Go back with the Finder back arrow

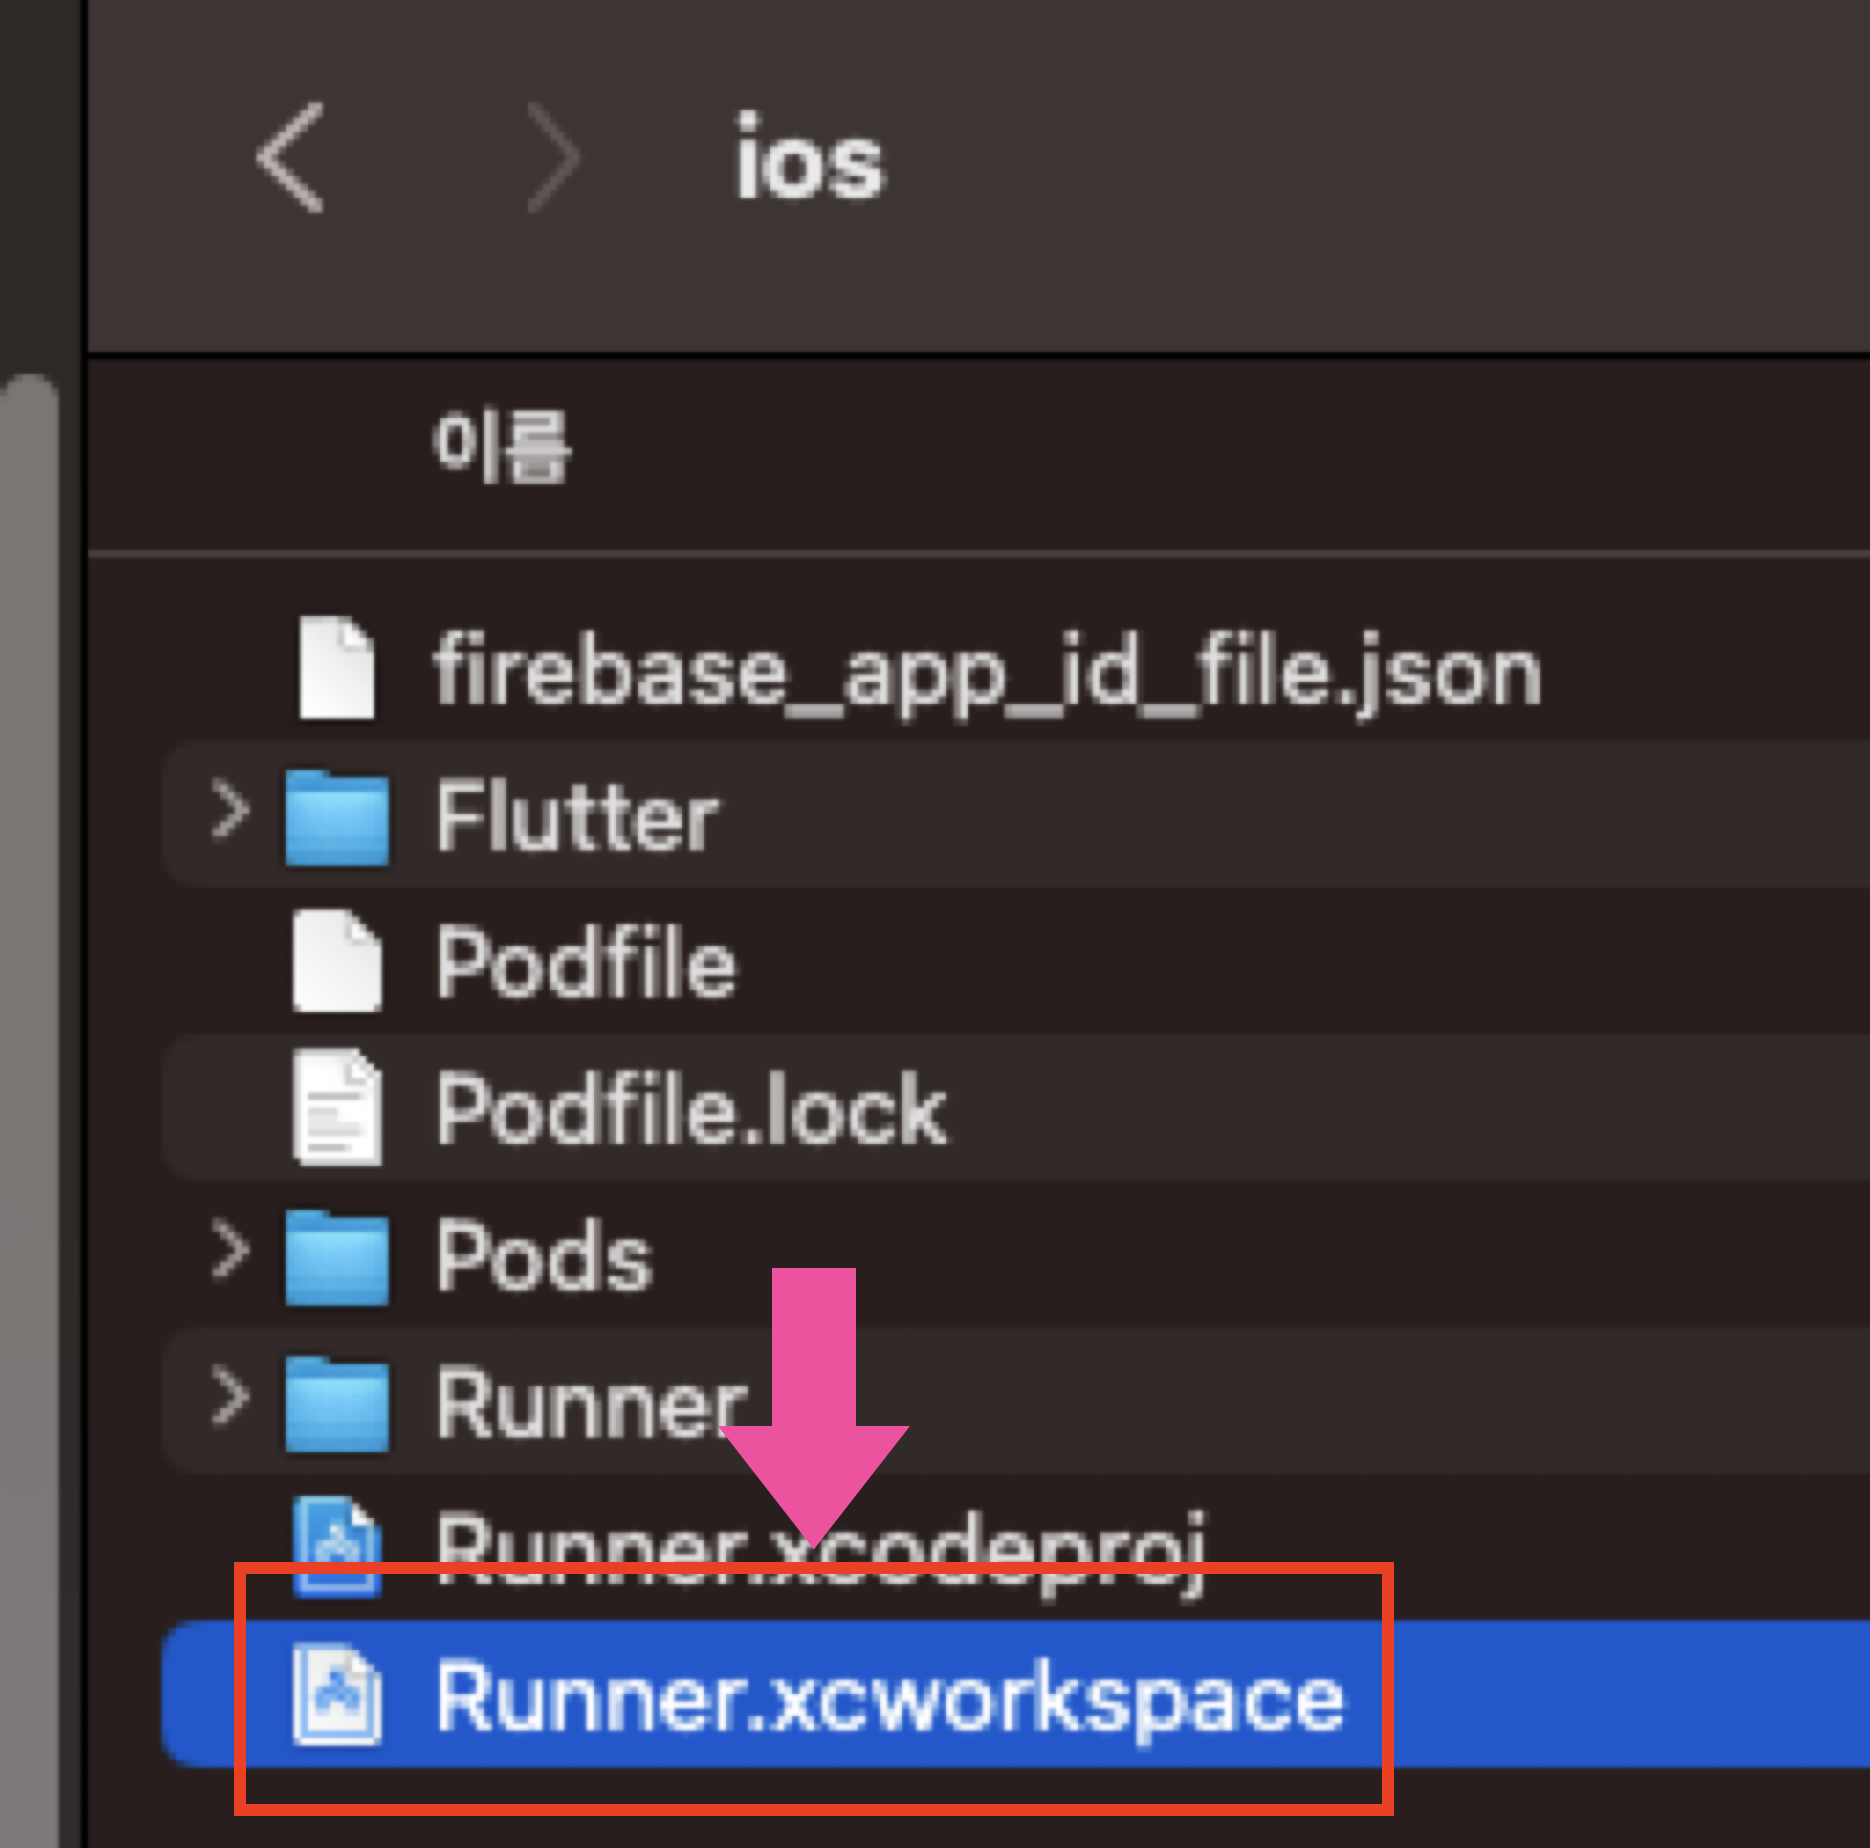(290, 157)
